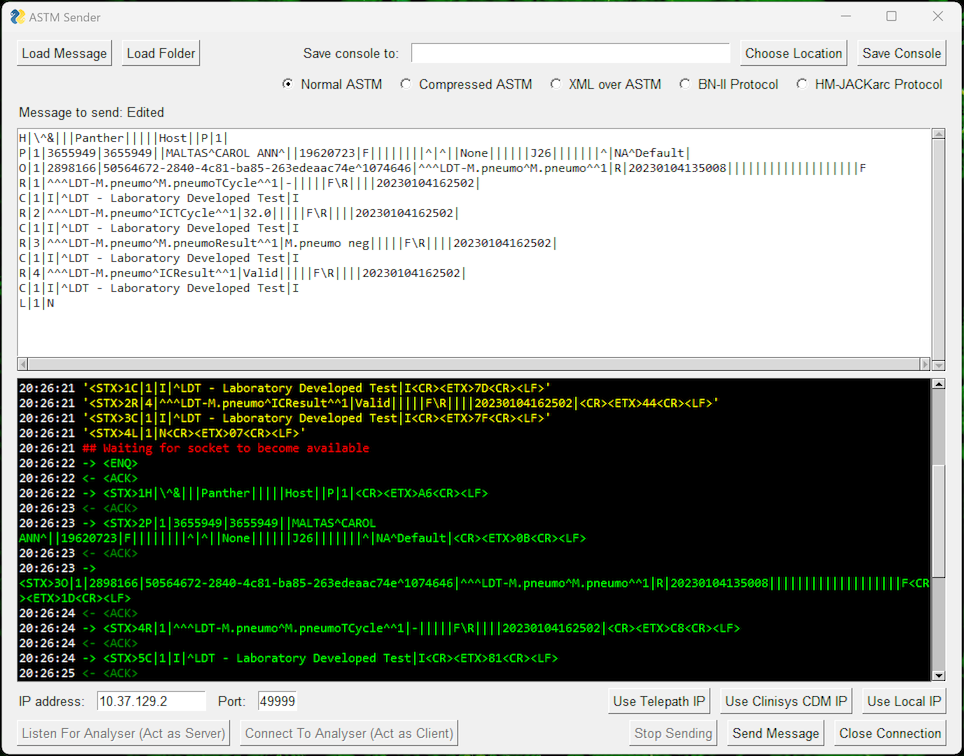Screen dimensions: 964x756
Task: Click Choose Location button
Action: (793, 53)
